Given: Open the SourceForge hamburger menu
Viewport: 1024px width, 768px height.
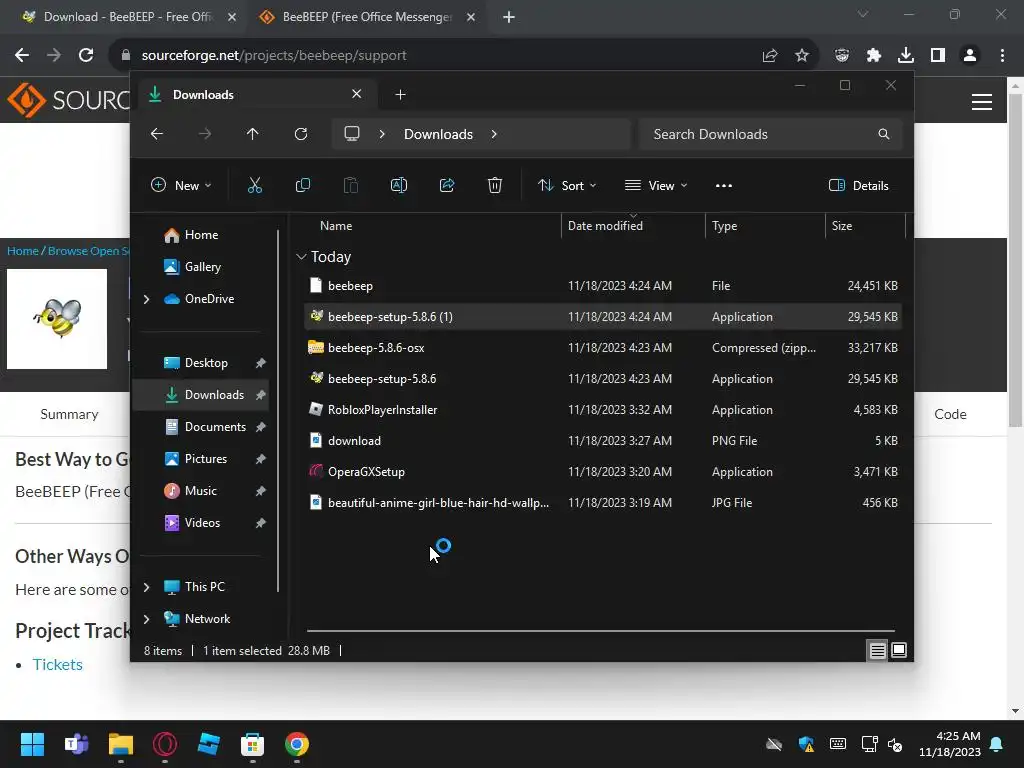Looking at the screenshot, I should click(982, 102).
